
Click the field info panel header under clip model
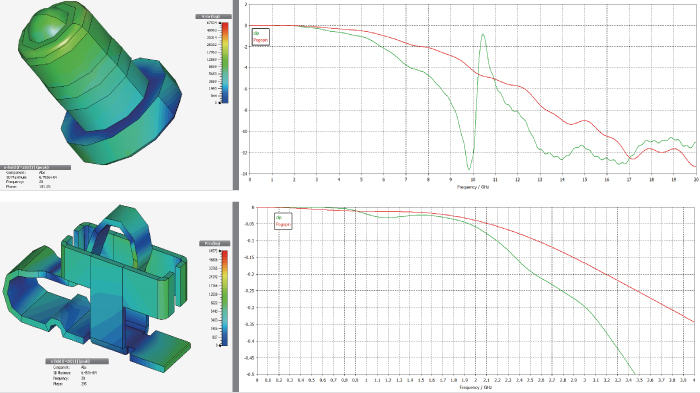77,361
